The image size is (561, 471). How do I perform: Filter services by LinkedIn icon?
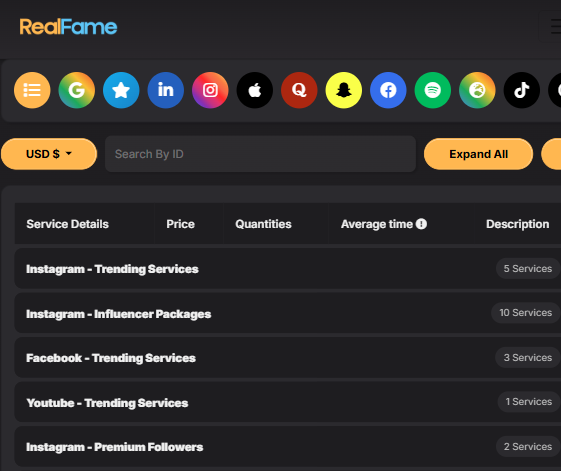(166, 90)
